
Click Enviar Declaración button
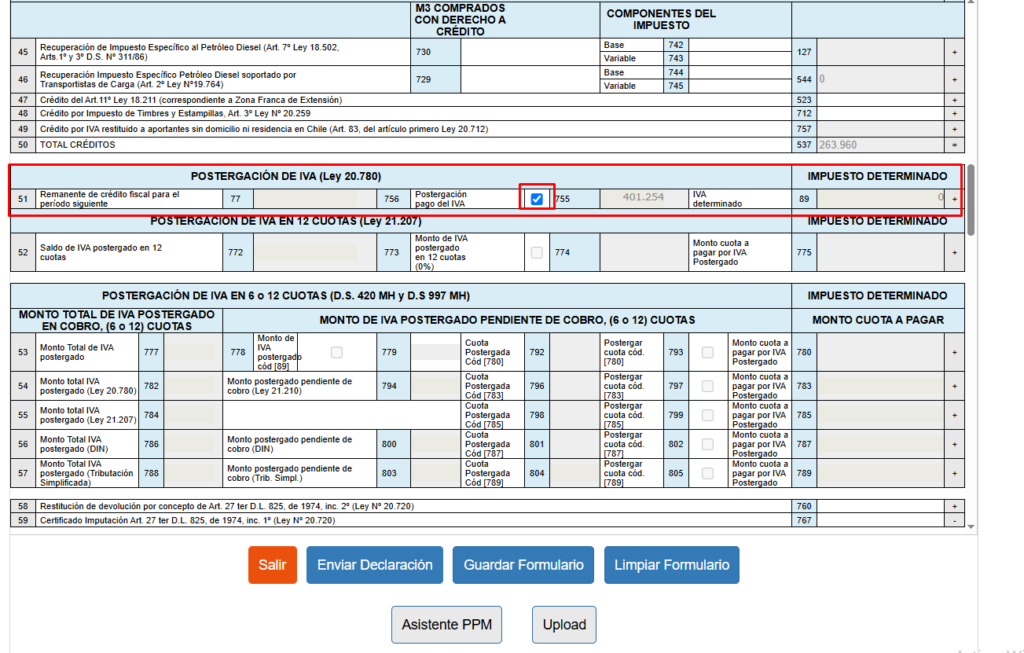click(x=375, y=565)
